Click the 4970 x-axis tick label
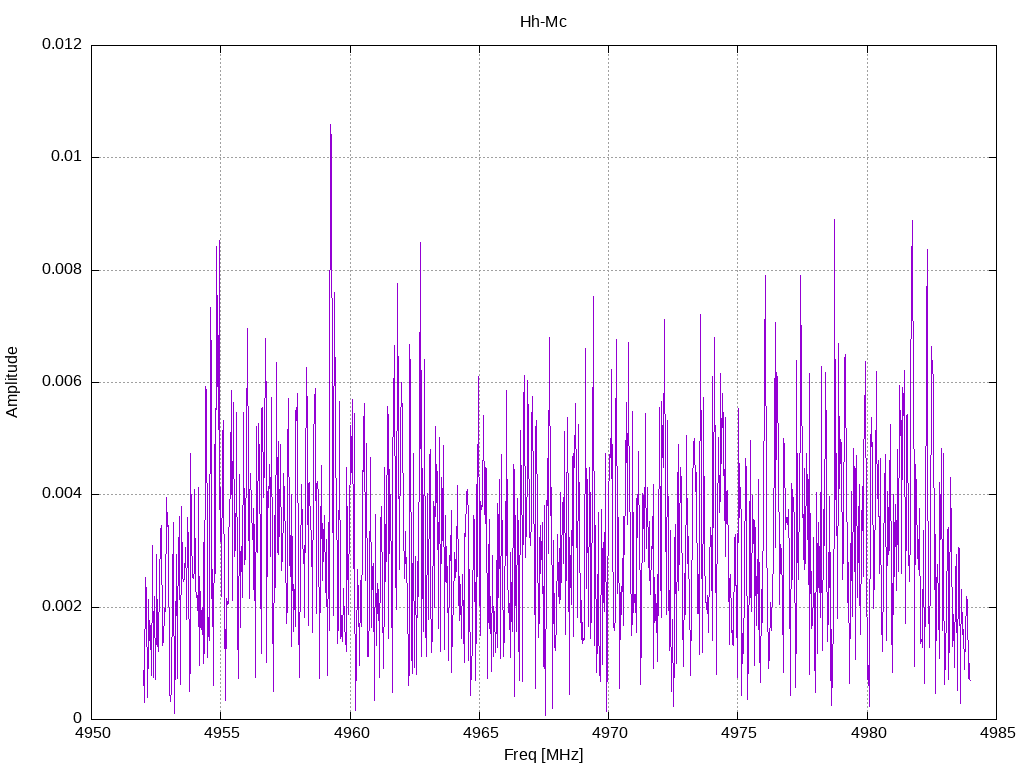The width and height of the screenshot is (1024, 768). (x=609, y=733)
